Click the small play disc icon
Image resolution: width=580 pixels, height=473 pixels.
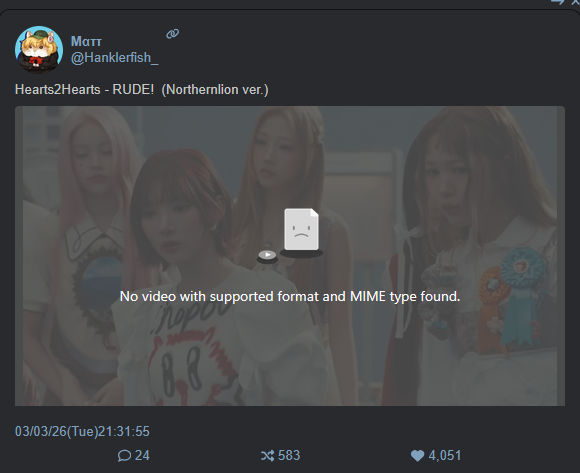267,256
